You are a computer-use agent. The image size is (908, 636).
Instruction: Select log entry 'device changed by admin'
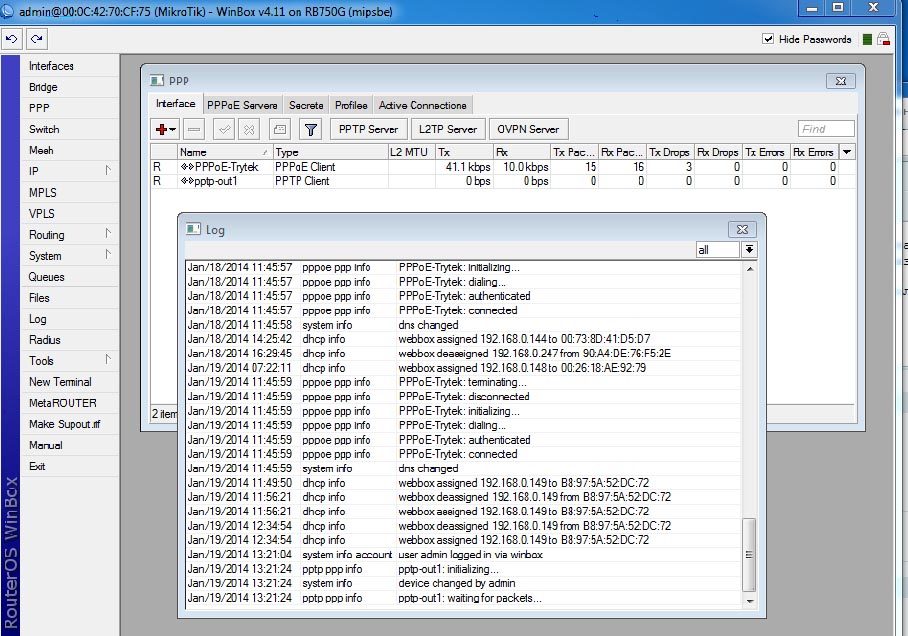click(x=463, y=583)
